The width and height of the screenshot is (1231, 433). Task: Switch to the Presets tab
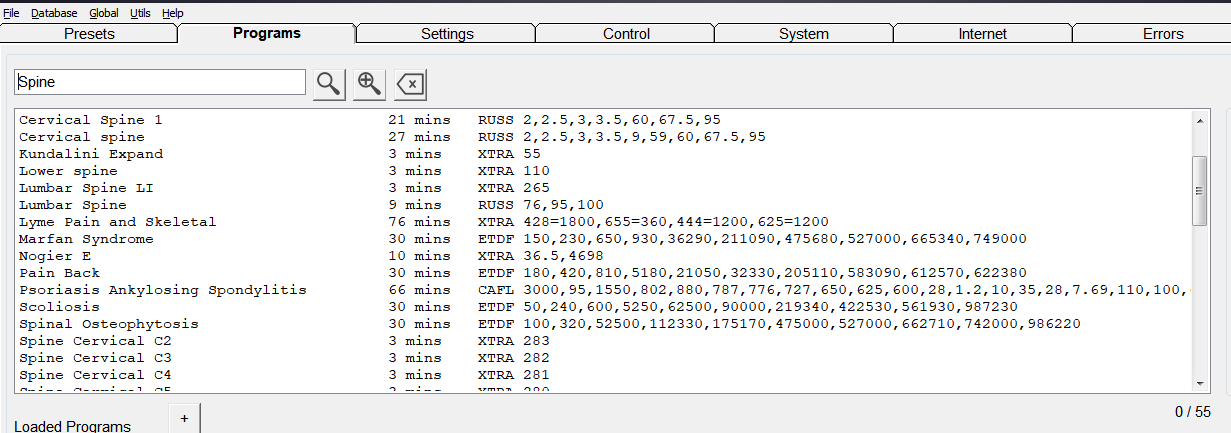point(89,34)
